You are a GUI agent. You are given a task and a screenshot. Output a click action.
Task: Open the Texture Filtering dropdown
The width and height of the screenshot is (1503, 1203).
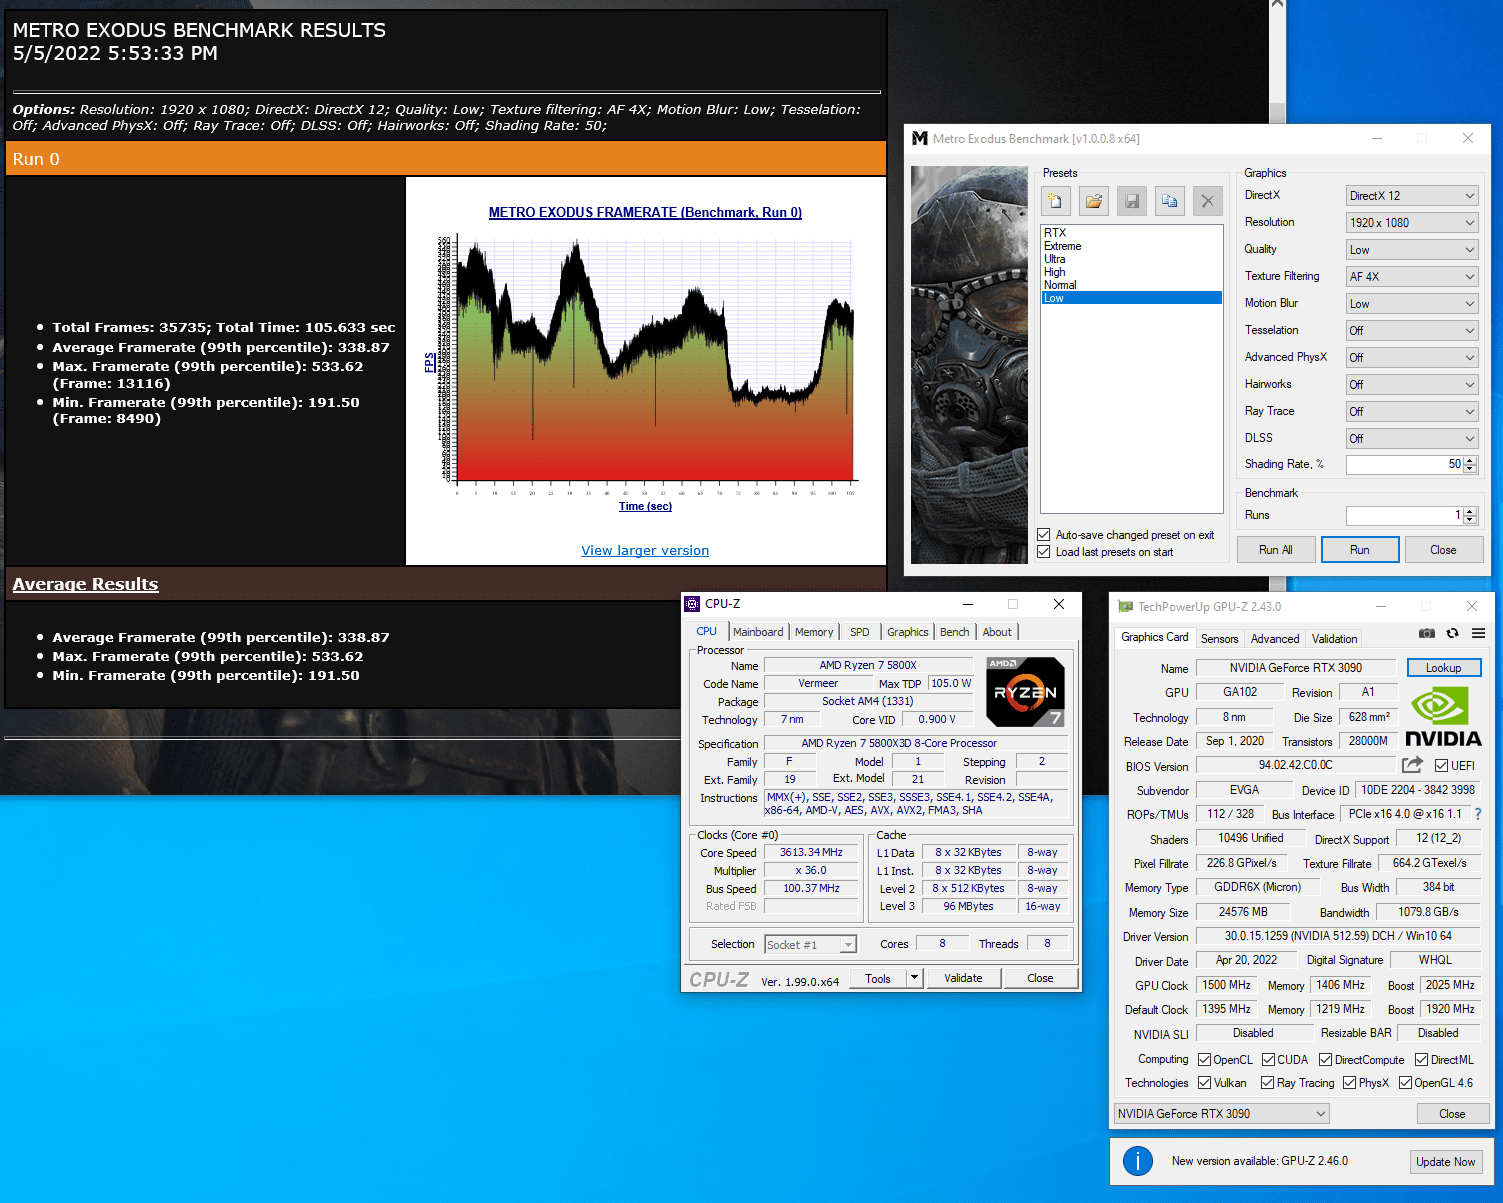(1412, 277)
